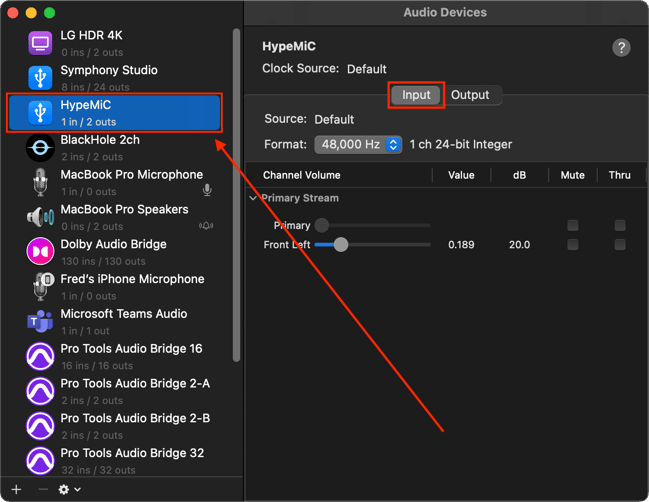Select Pro Tools Audio Bridge 32

114,460
